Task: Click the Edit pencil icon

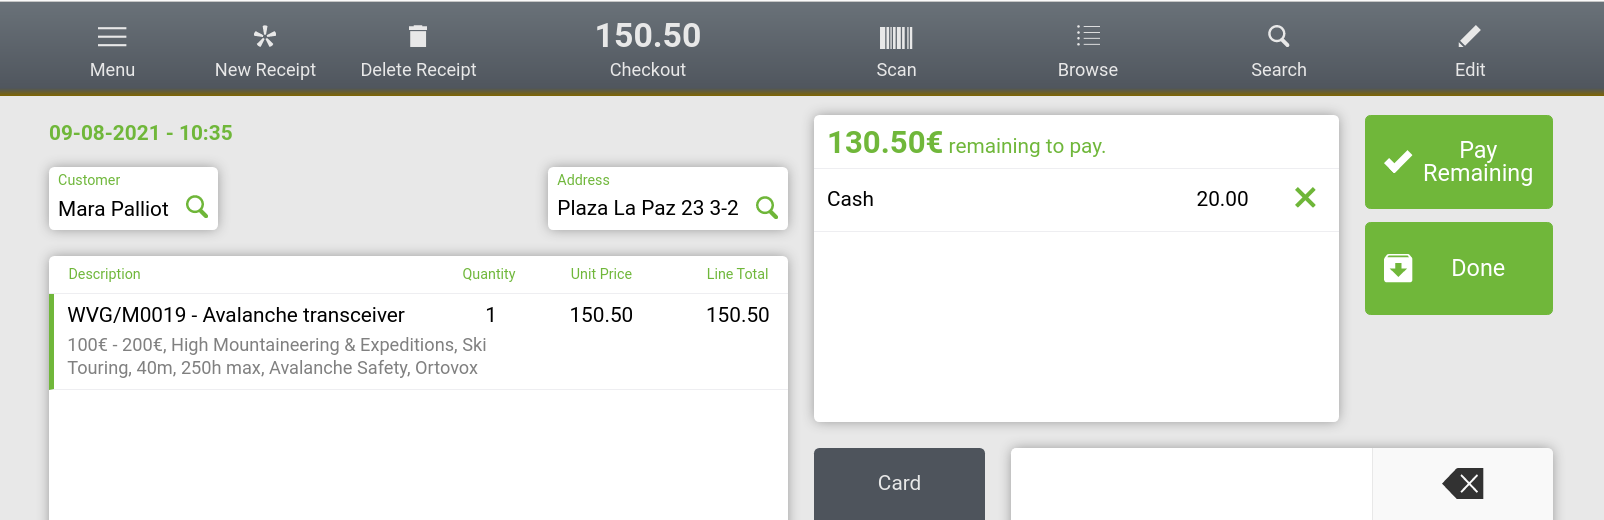Action: coord(1469,38)
